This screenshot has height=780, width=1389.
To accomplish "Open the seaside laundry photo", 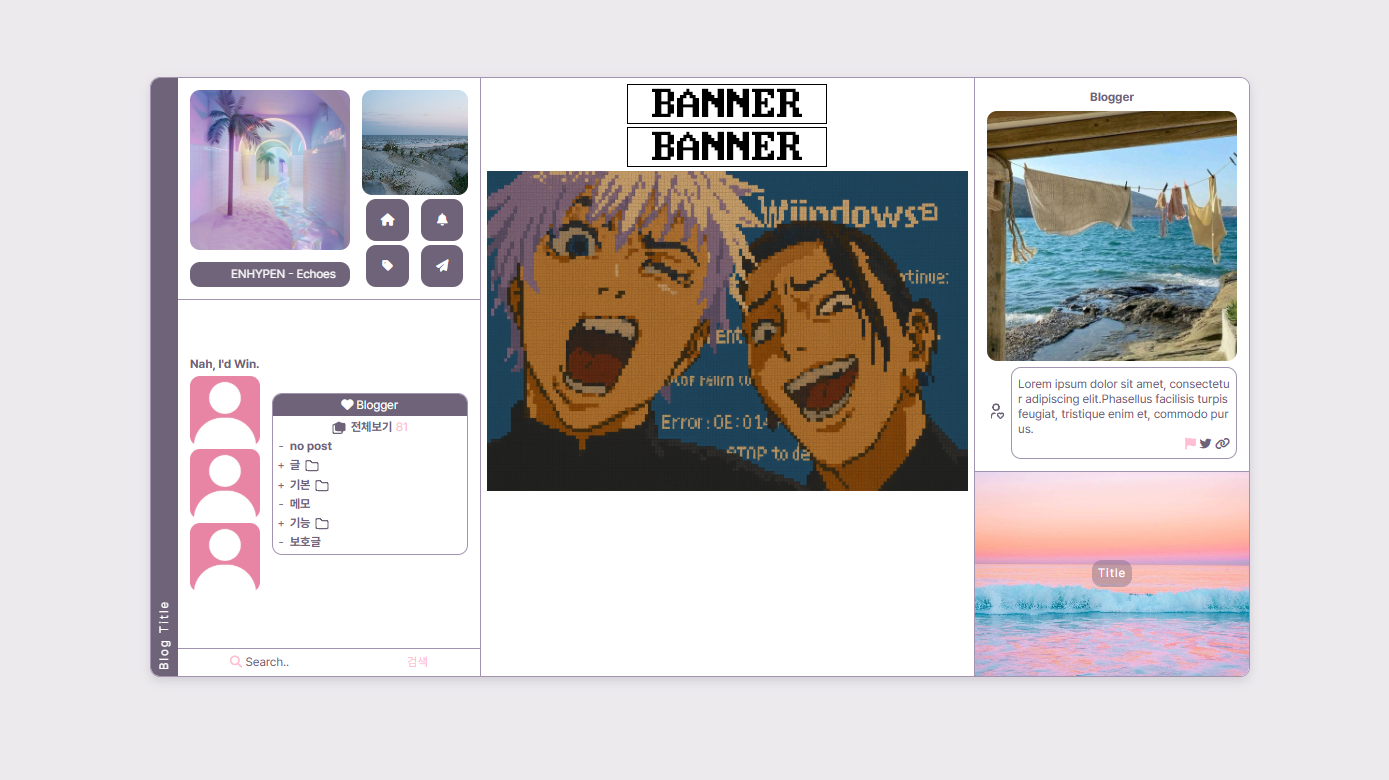I will pos(1112,236).
